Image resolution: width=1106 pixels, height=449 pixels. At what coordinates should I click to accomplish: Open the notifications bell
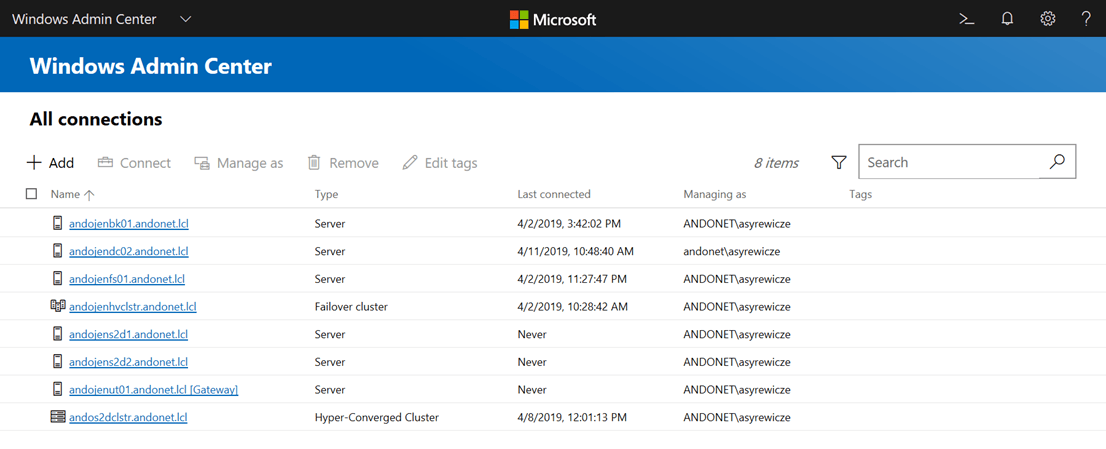pos(1007,19)
